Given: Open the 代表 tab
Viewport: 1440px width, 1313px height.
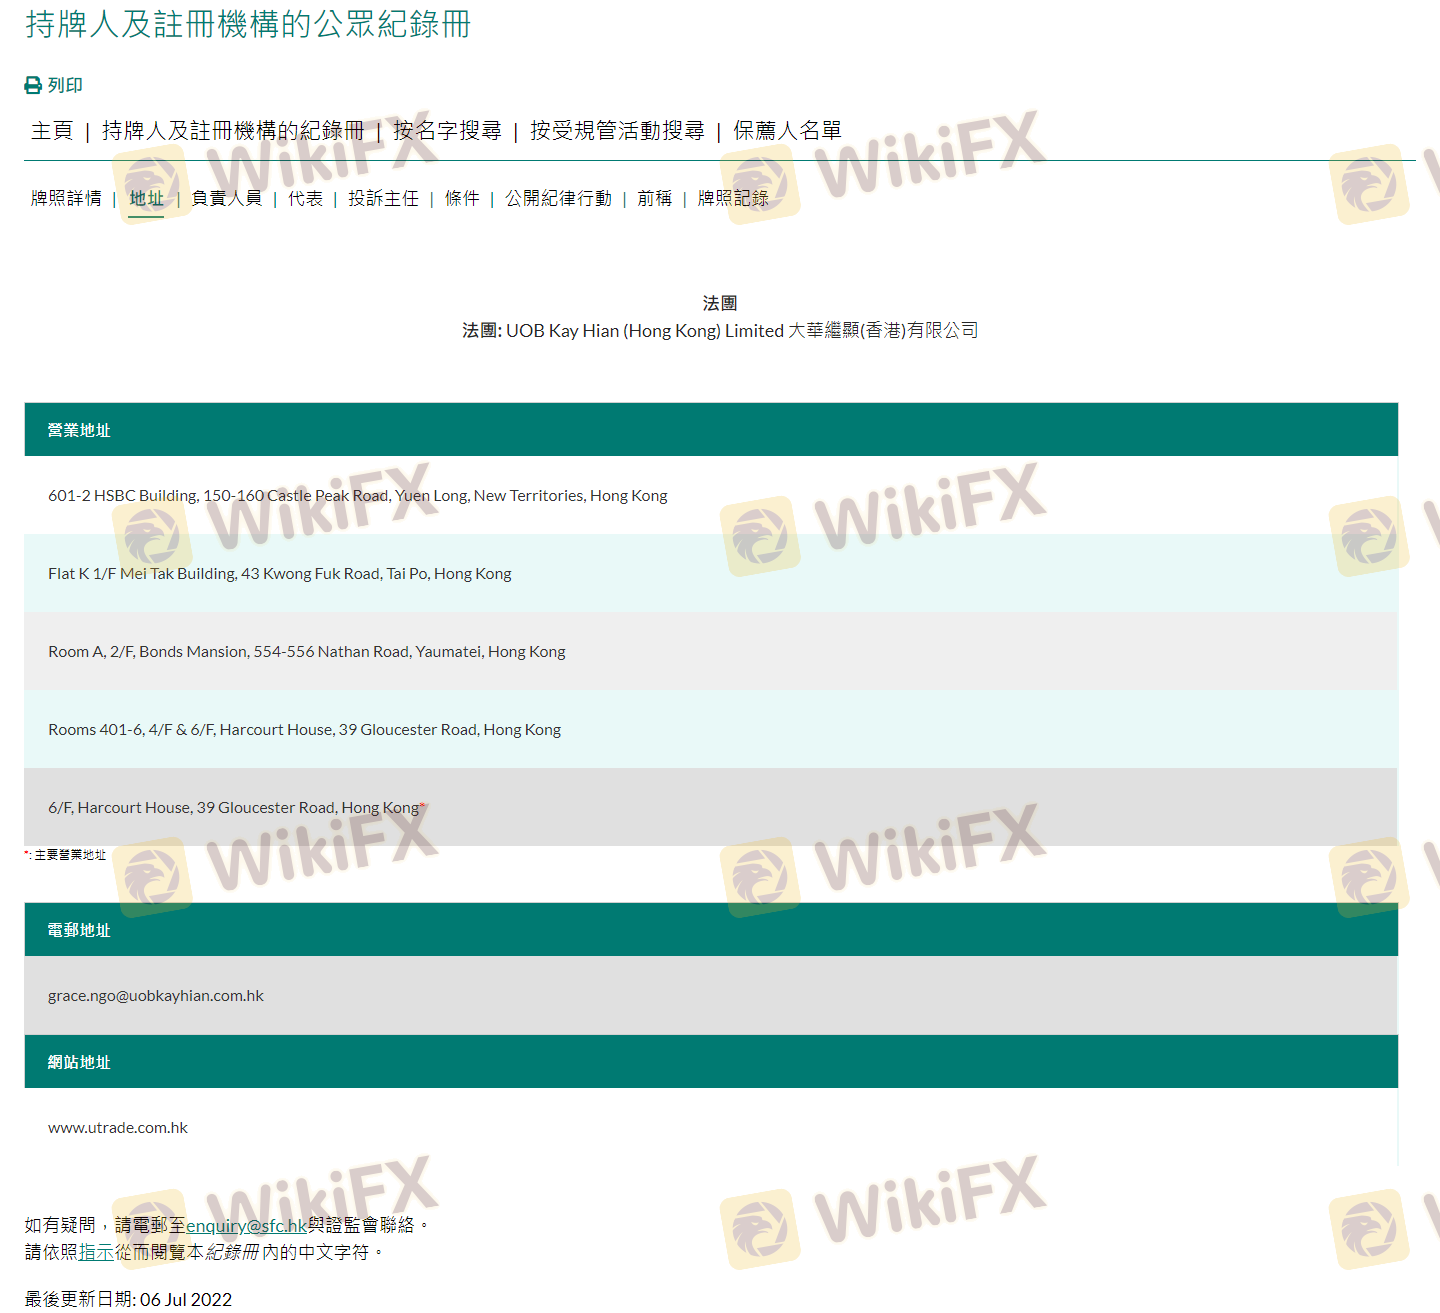Looking at the screenshot, I should tap(305, 199).
